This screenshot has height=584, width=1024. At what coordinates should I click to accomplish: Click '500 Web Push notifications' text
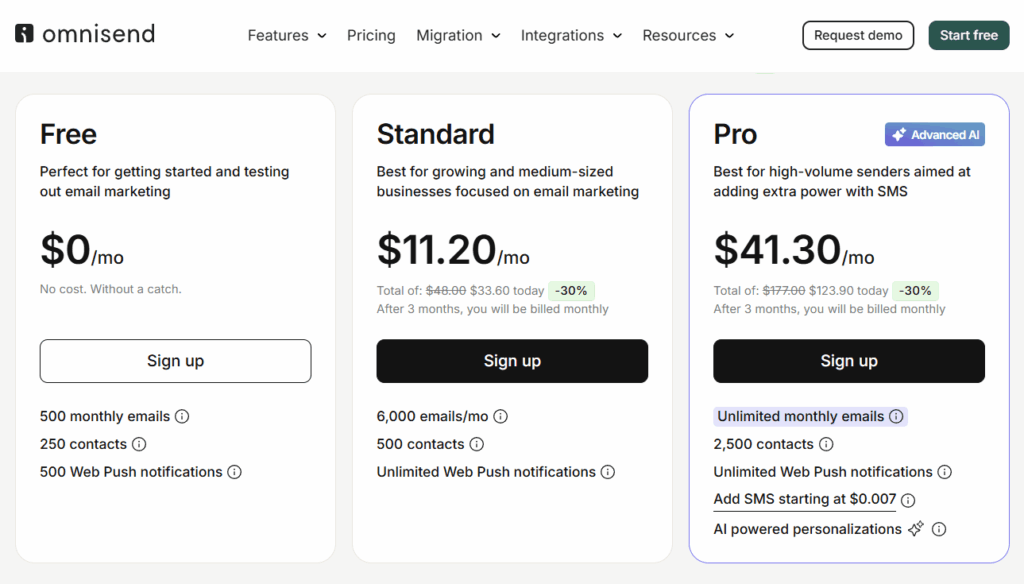tap(131, 472)
